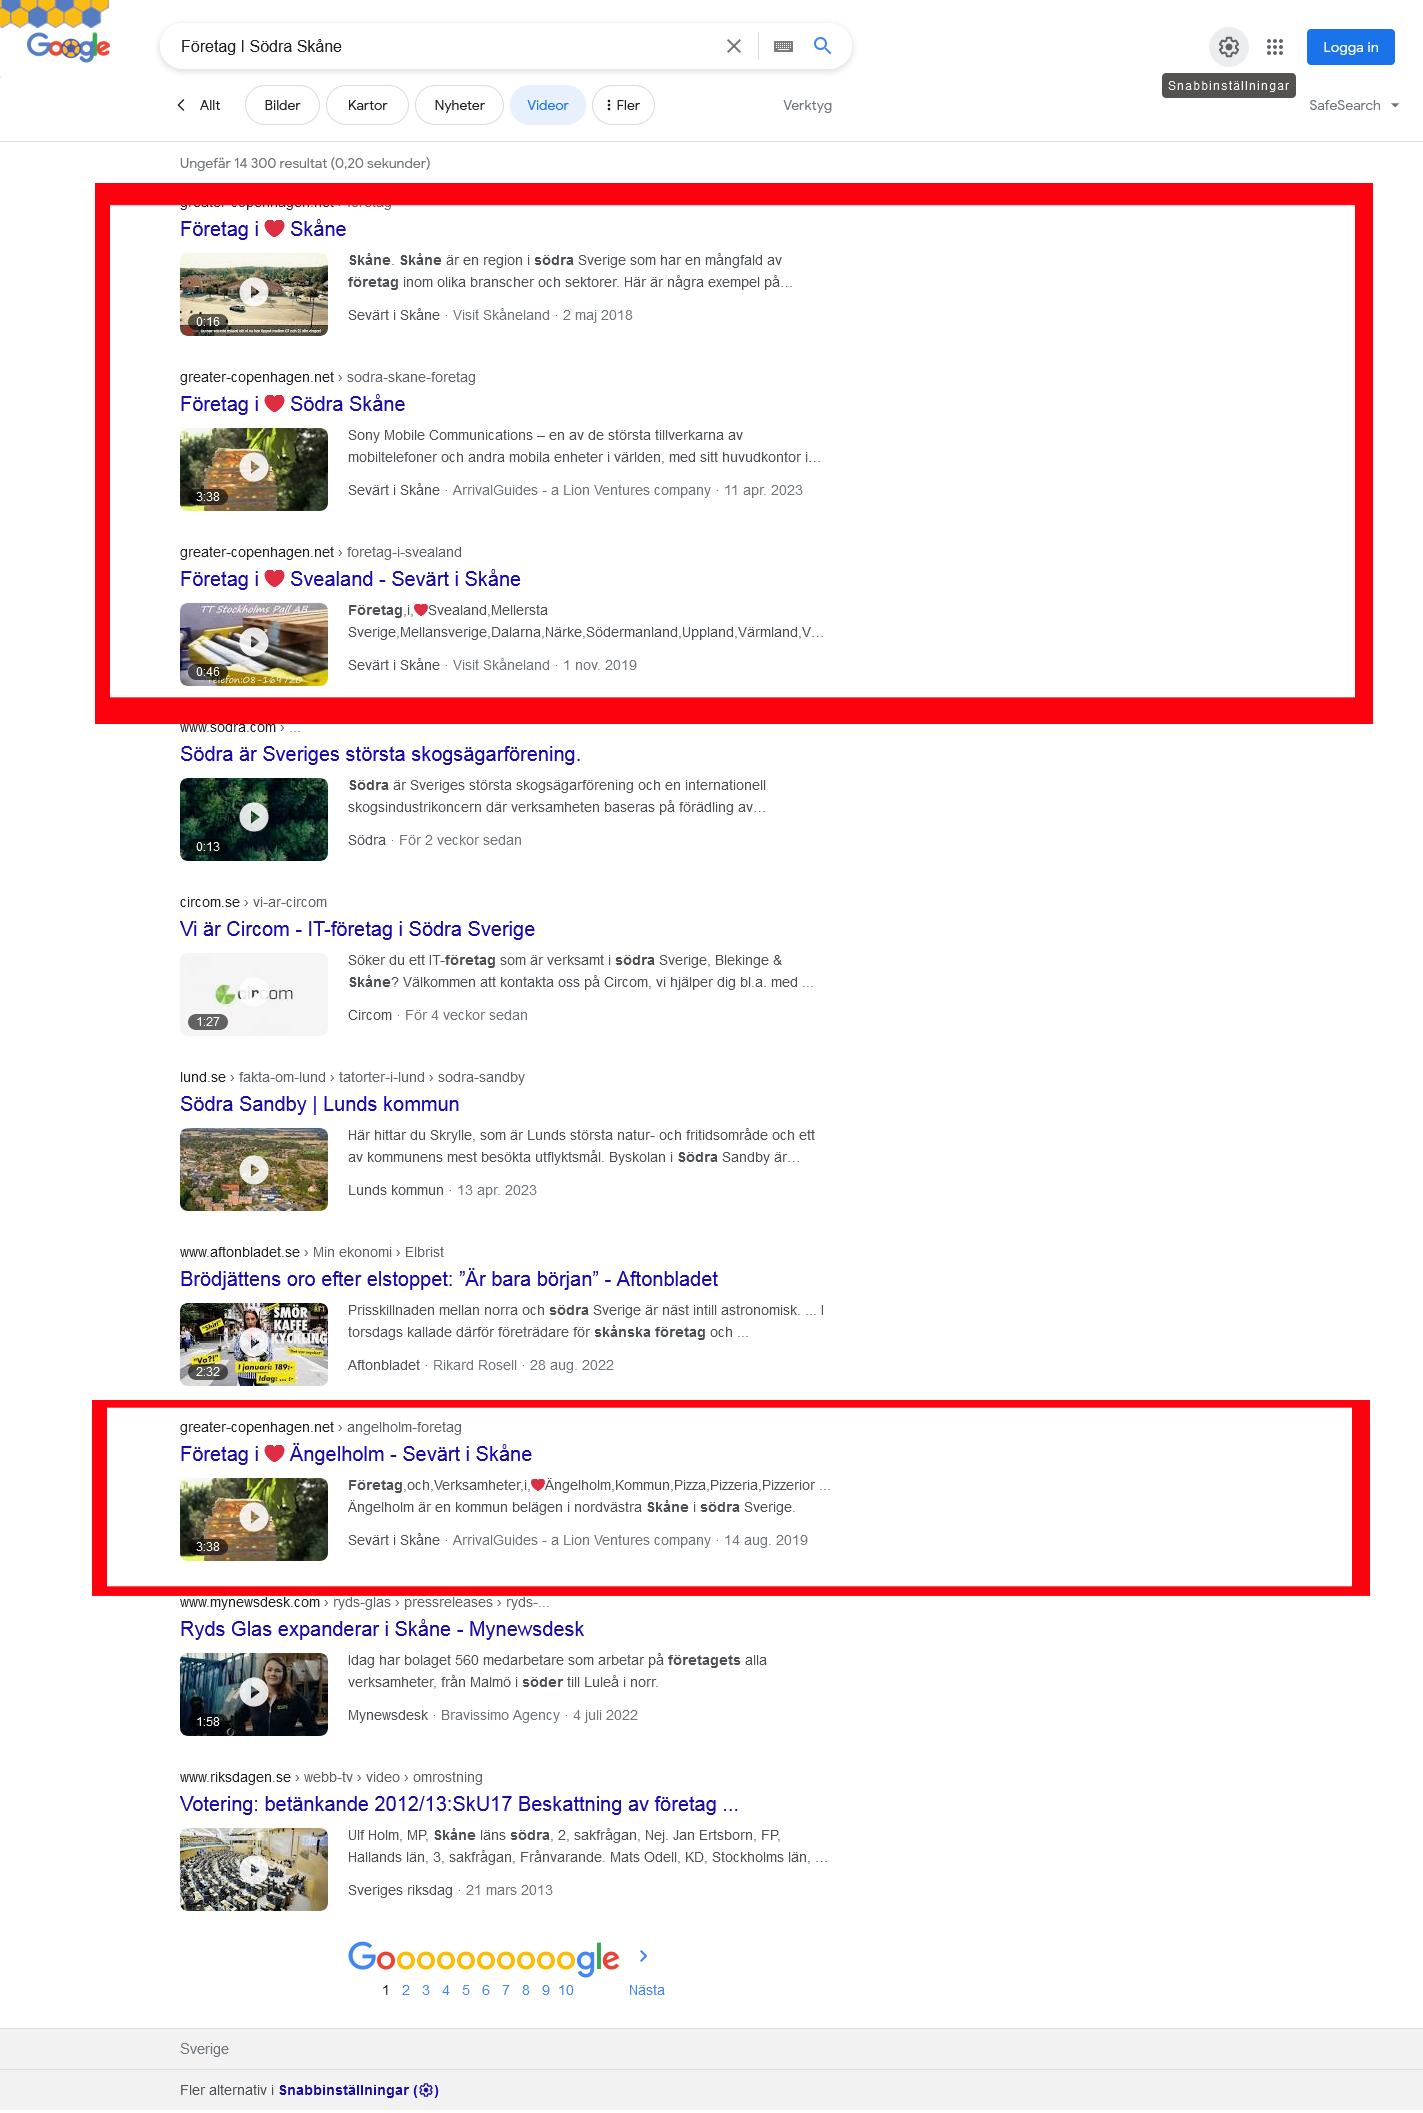Open result Företag i Södra Skåne
The height and width of the screenshot is (2113, 1423).
[292, 404]
